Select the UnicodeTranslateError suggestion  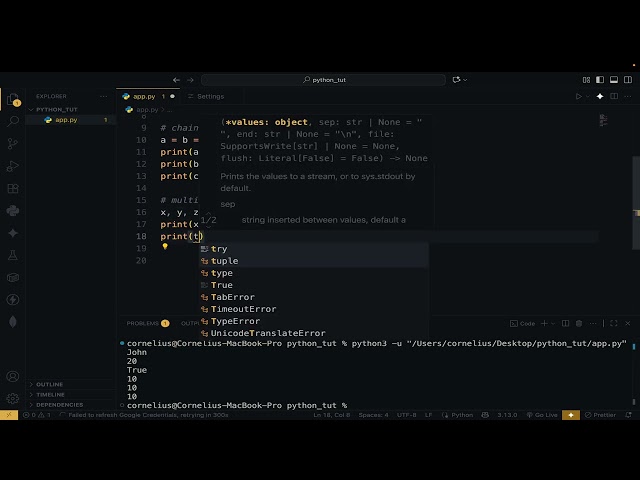coord(313,333)
